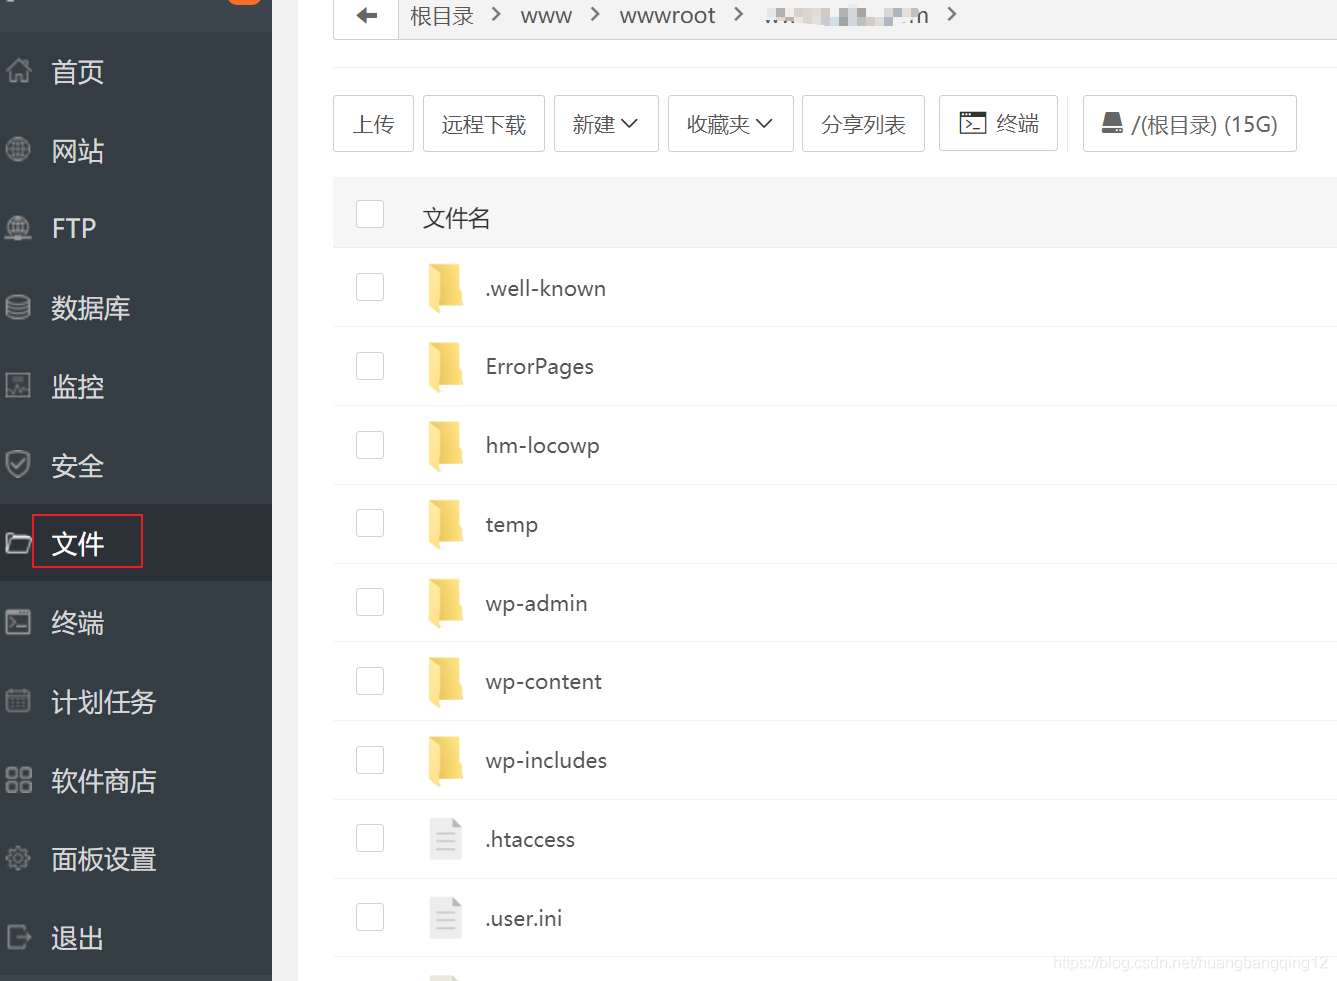Open 网站 in the sidebar
This screenshot has height=981, width=1337.
(78, 151)
